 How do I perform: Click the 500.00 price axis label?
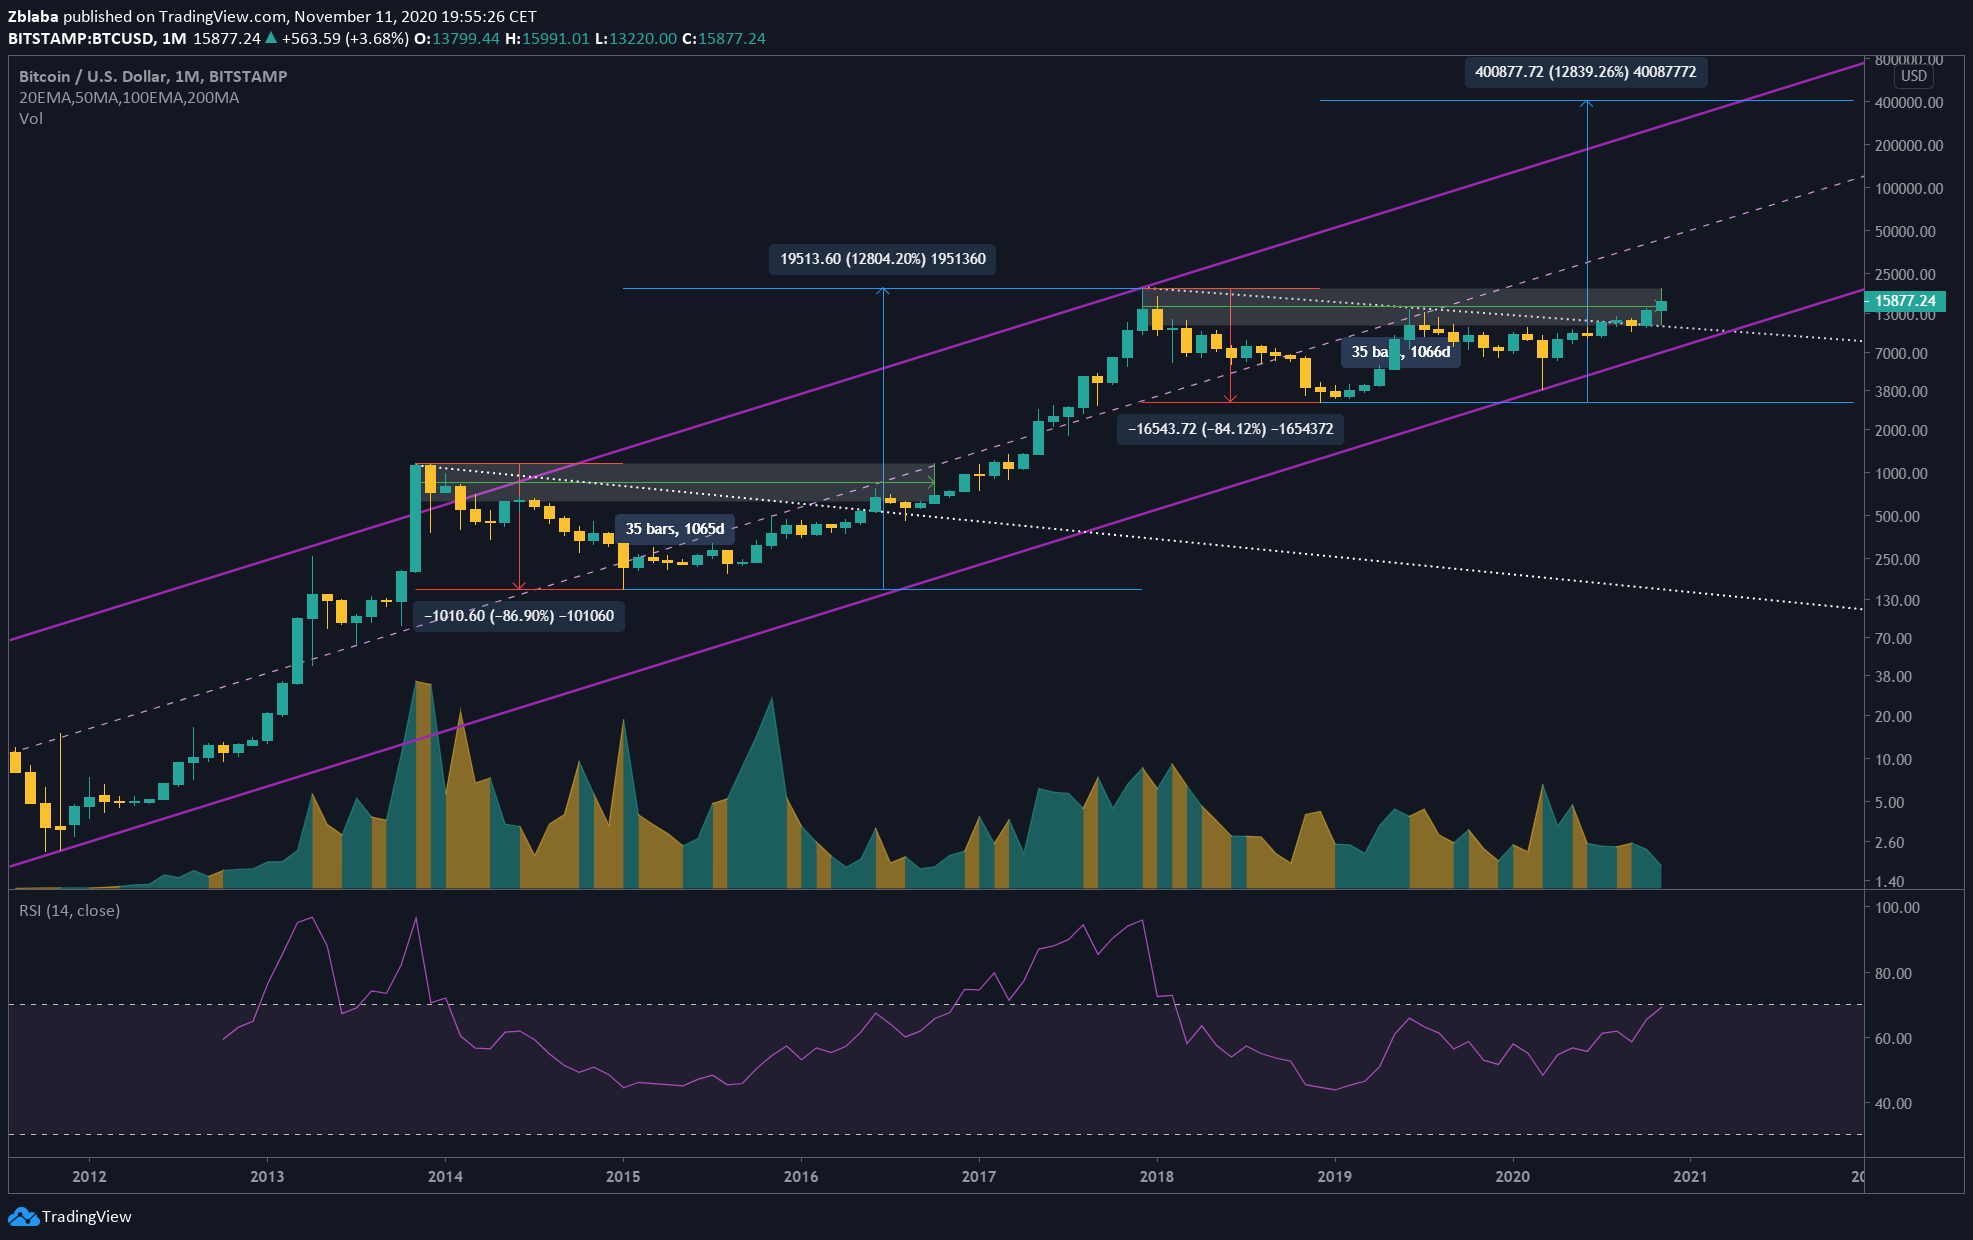pos(1897,517)
